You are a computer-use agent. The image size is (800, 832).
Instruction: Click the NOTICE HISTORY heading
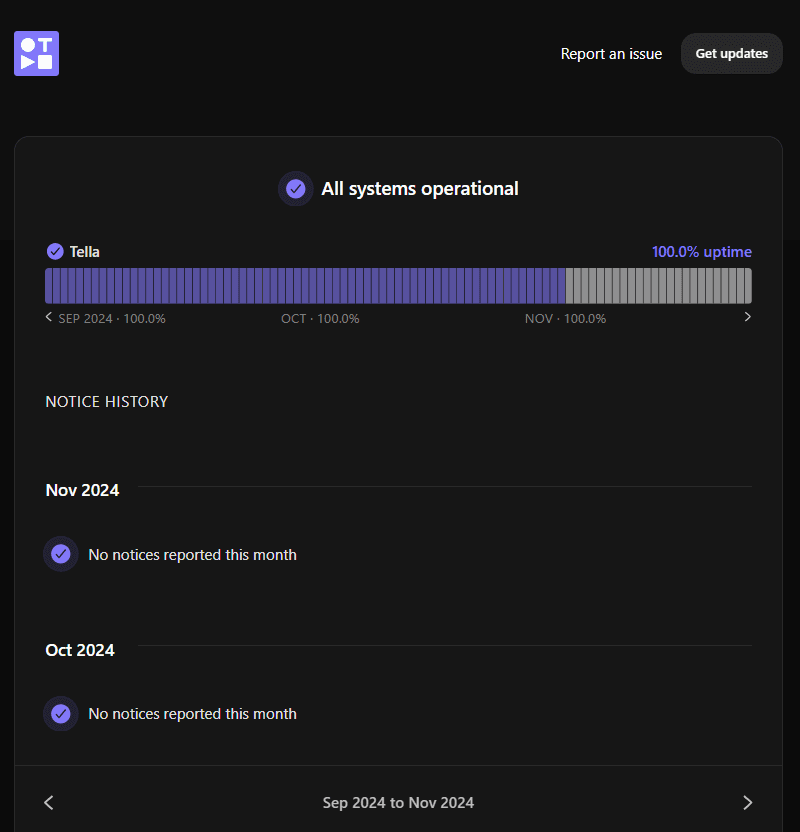coord(107,402)
